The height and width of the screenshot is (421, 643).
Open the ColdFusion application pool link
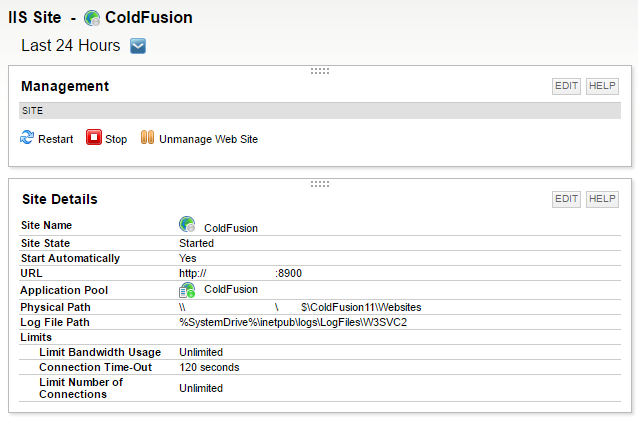pos(231,289)
